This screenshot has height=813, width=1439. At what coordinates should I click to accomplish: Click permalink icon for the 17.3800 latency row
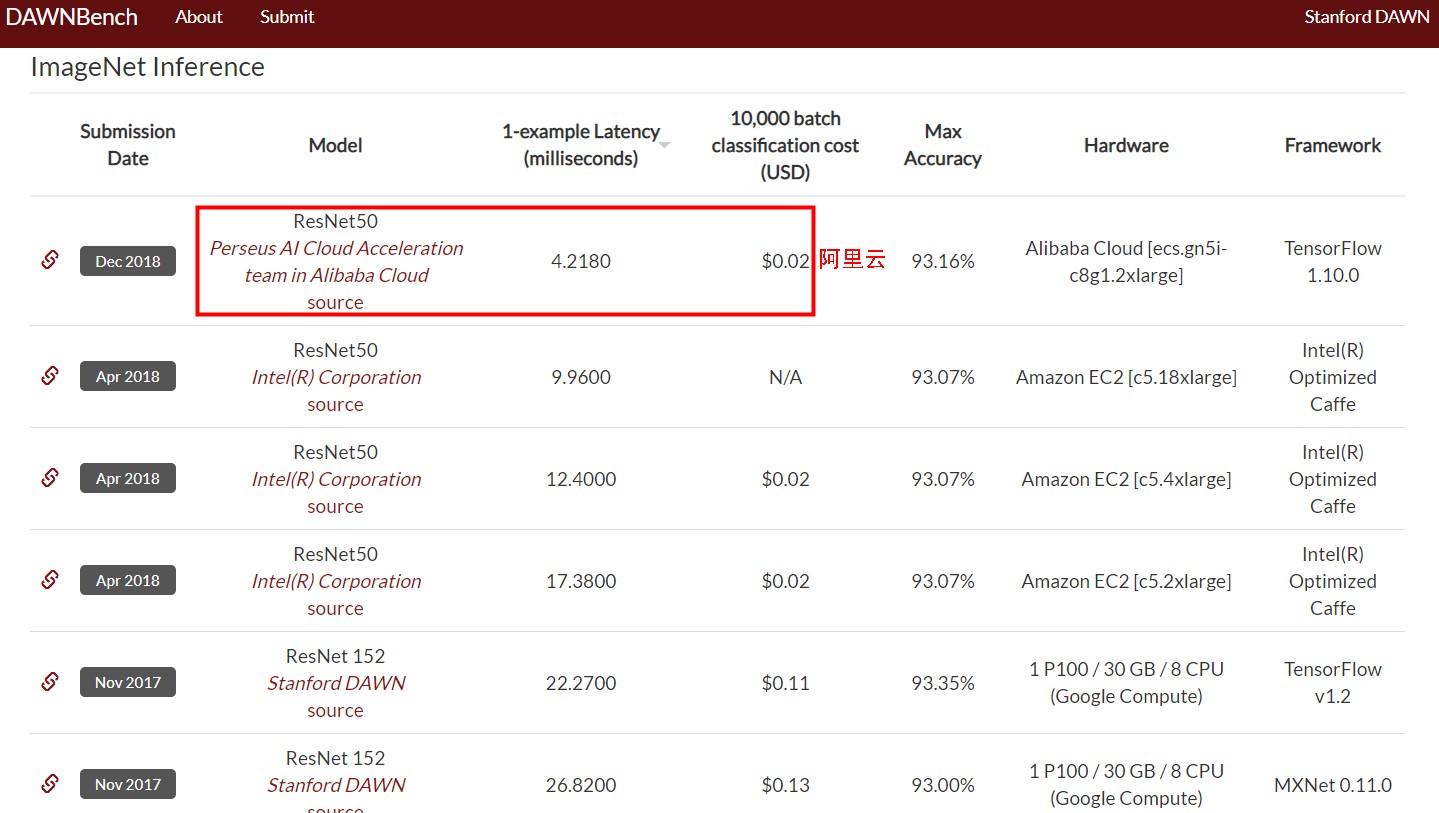[50, 580]
